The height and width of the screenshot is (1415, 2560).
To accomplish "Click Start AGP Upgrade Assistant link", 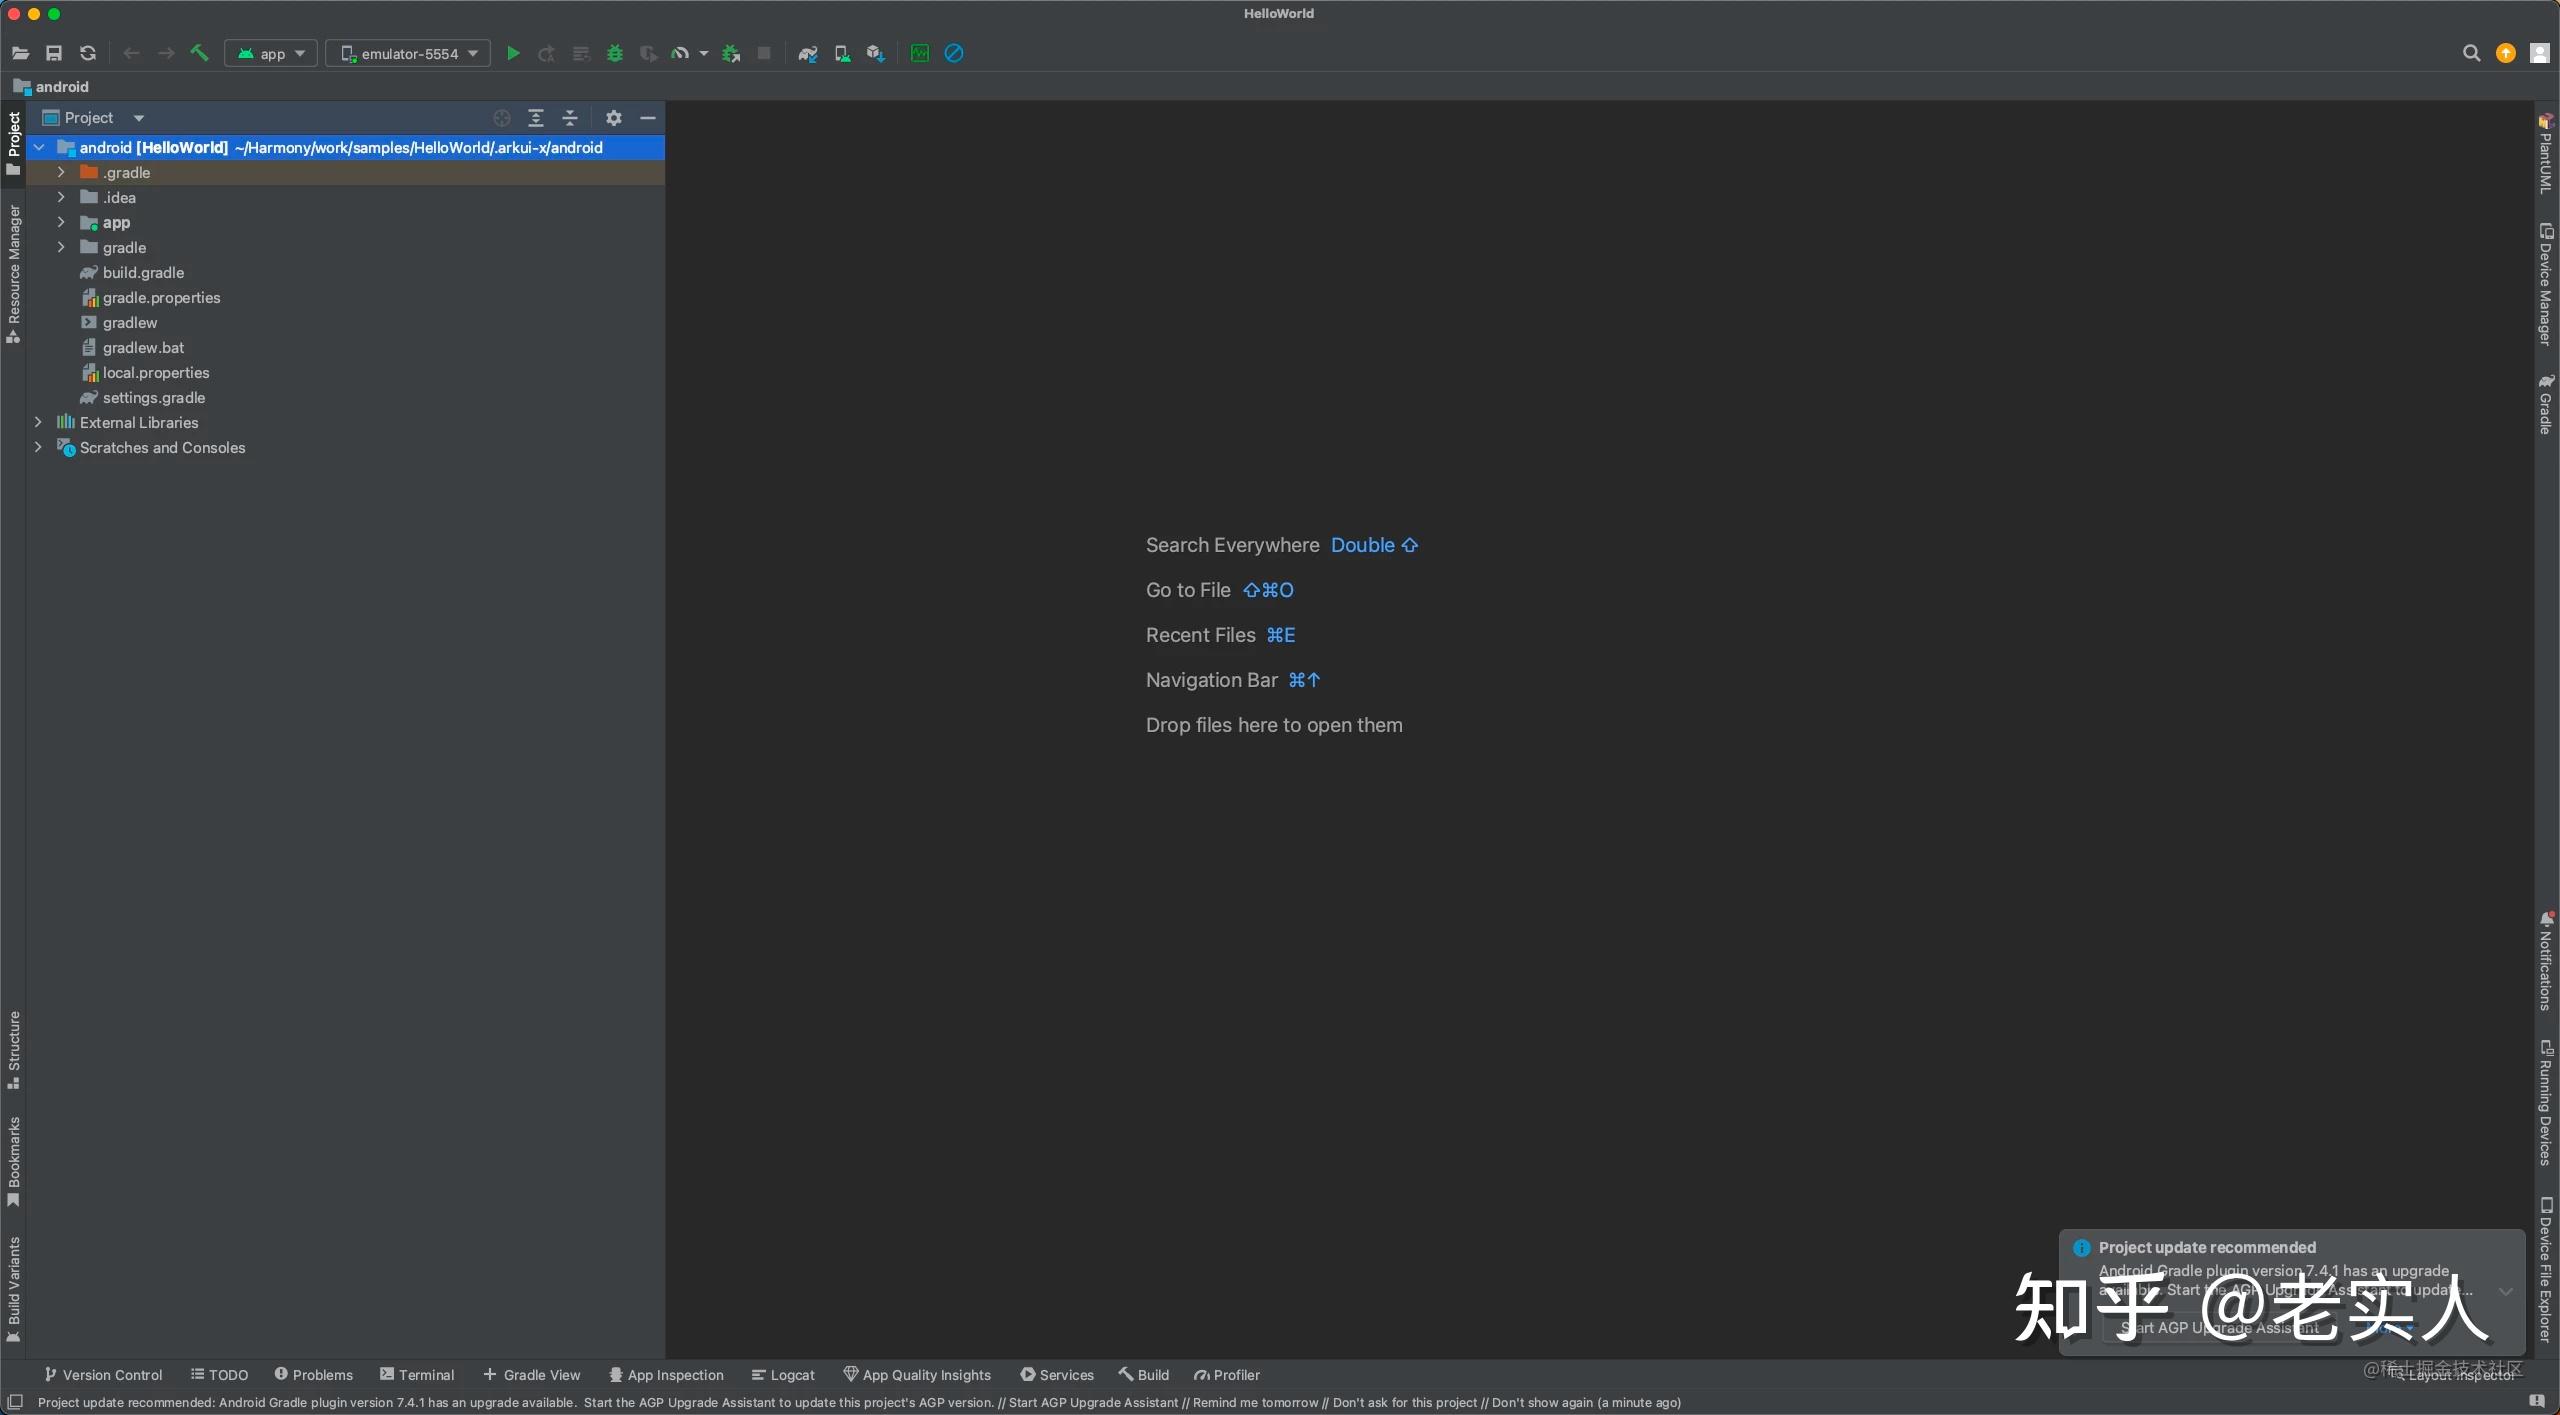I will point(2218,1328).
